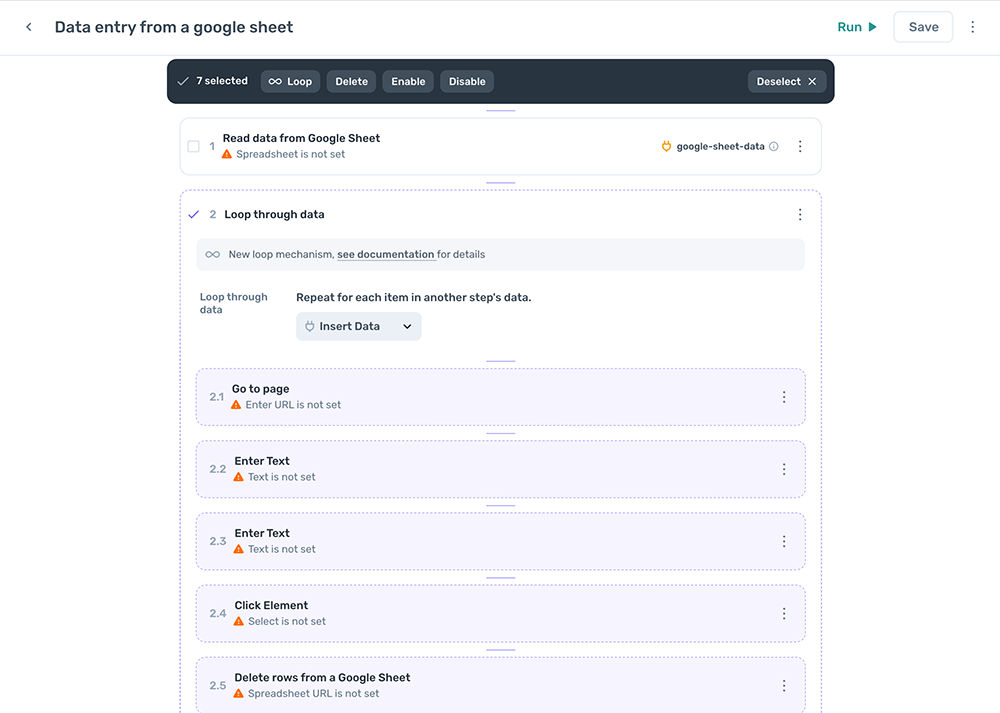
Task: Open the 'Delete rows from a Google Sheet' menu
Action: [x=784, y=685]
